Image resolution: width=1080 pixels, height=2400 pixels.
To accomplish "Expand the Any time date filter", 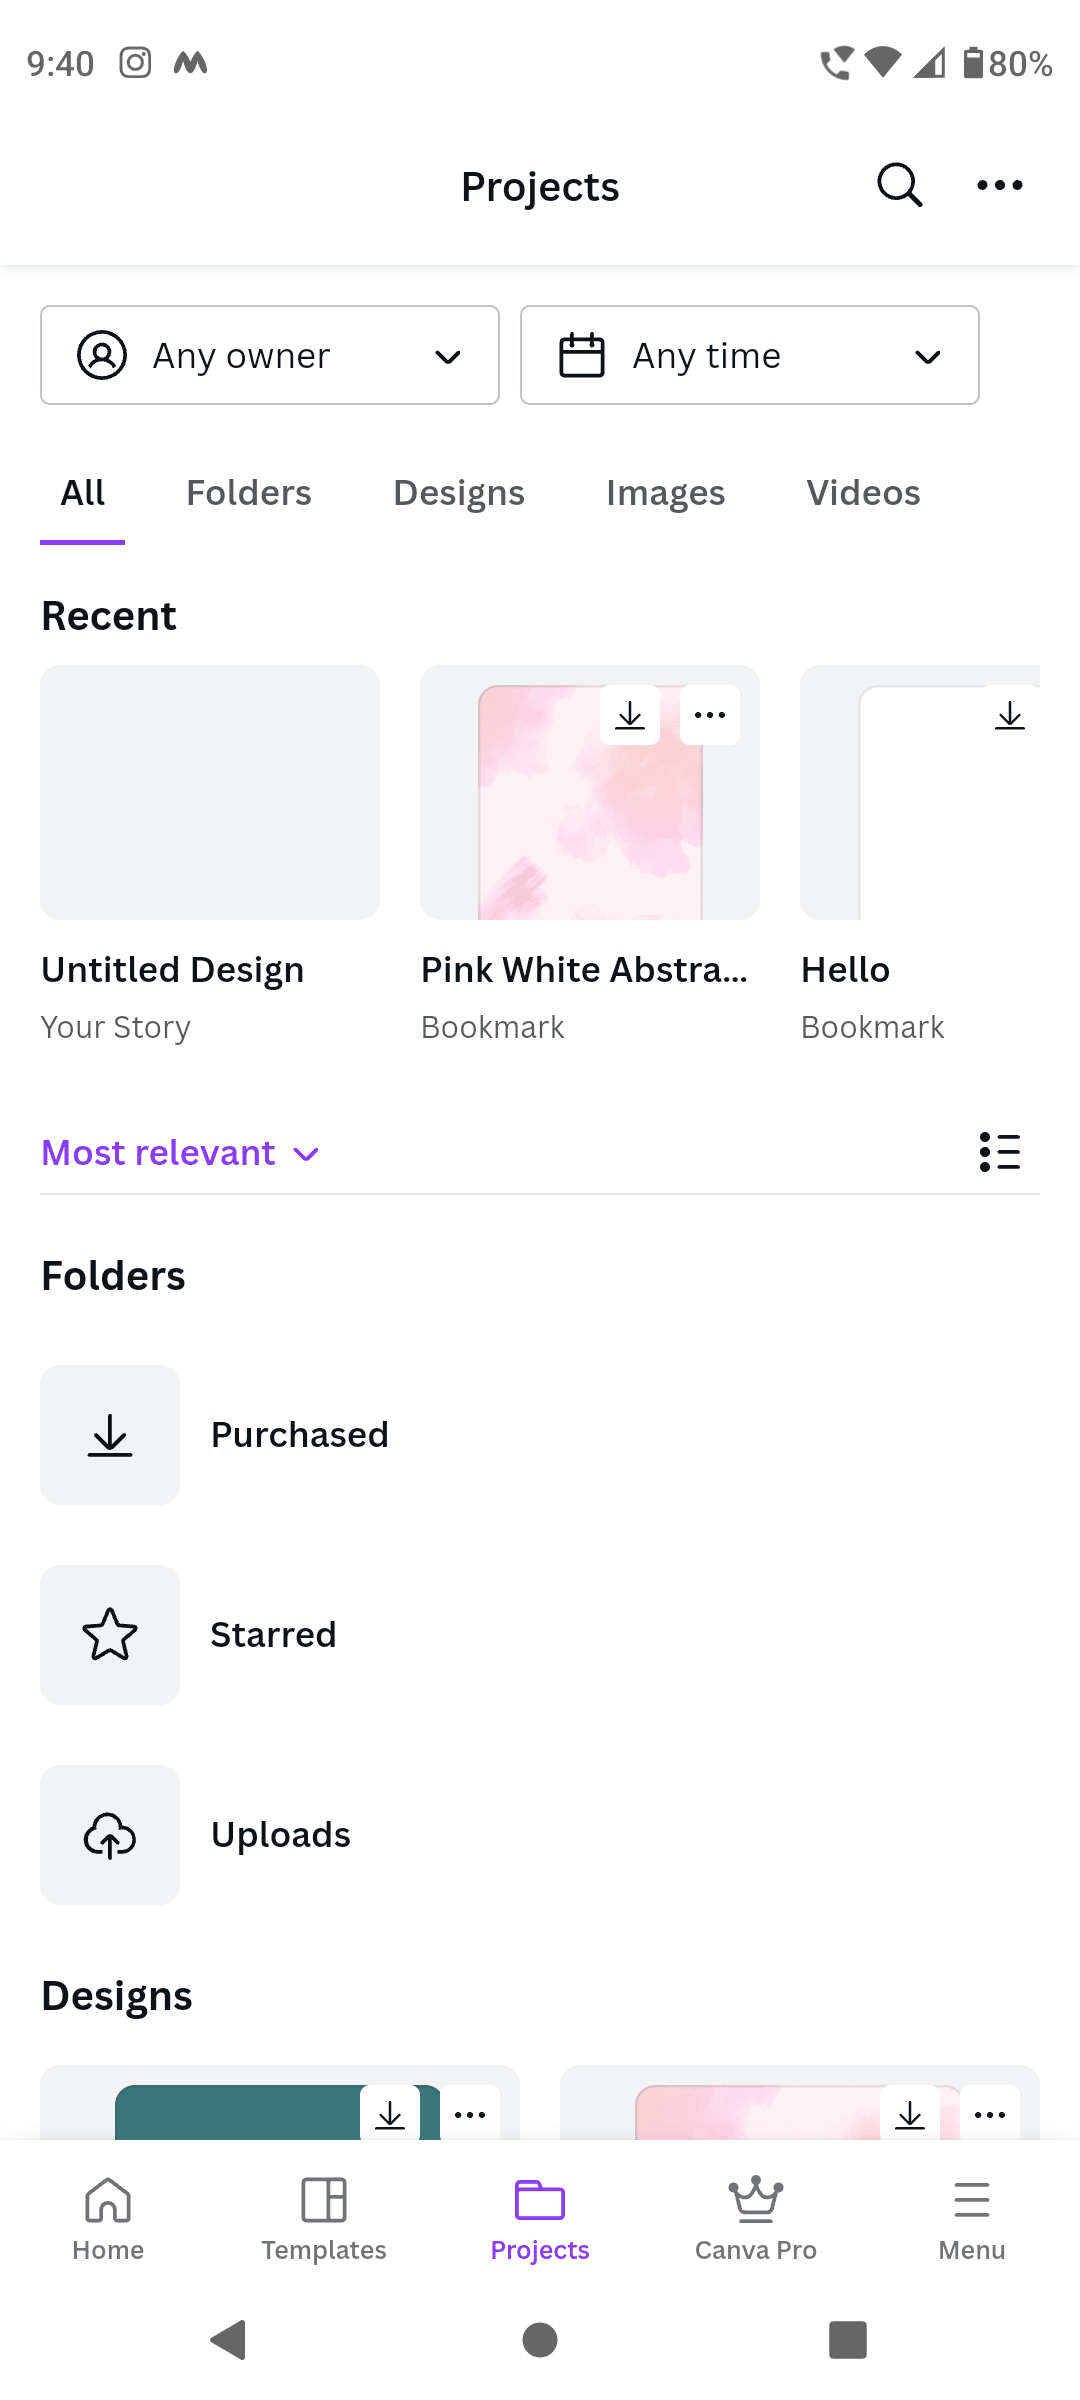I will coord(750,355).
